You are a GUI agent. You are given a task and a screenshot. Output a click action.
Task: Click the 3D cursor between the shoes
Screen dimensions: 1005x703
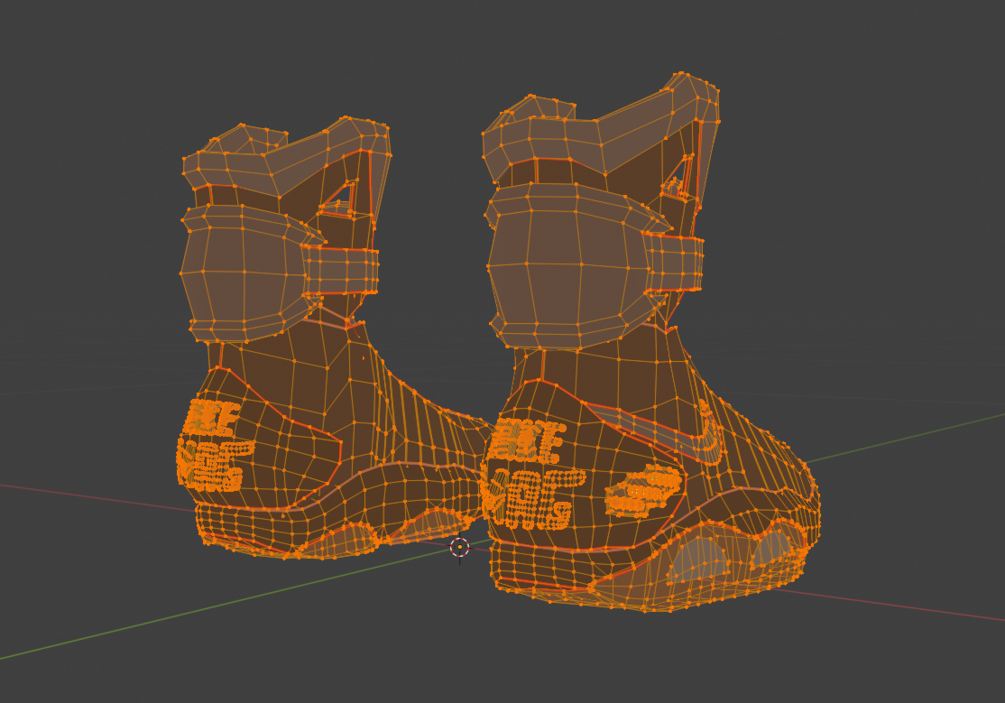(460, 547)
